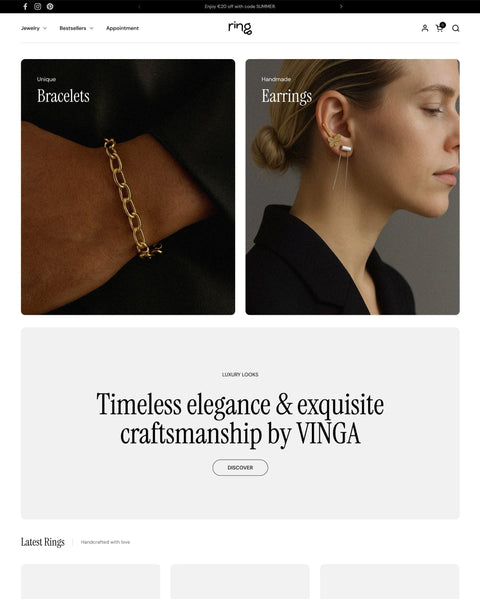The height and width of the screenshot is (599, 480).
Task: Expand the Jewelry dropdown menu
Action: [x=34, y=28]
